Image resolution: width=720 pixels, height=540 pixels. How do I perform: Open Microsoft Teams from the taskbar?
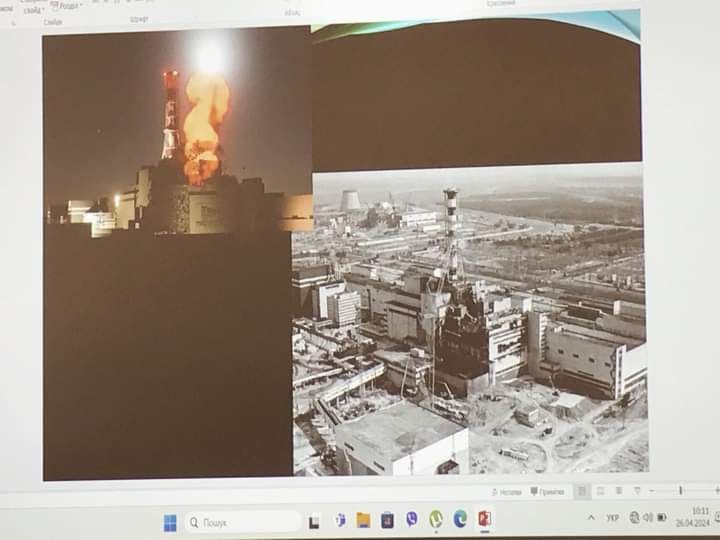pos(339,520)
